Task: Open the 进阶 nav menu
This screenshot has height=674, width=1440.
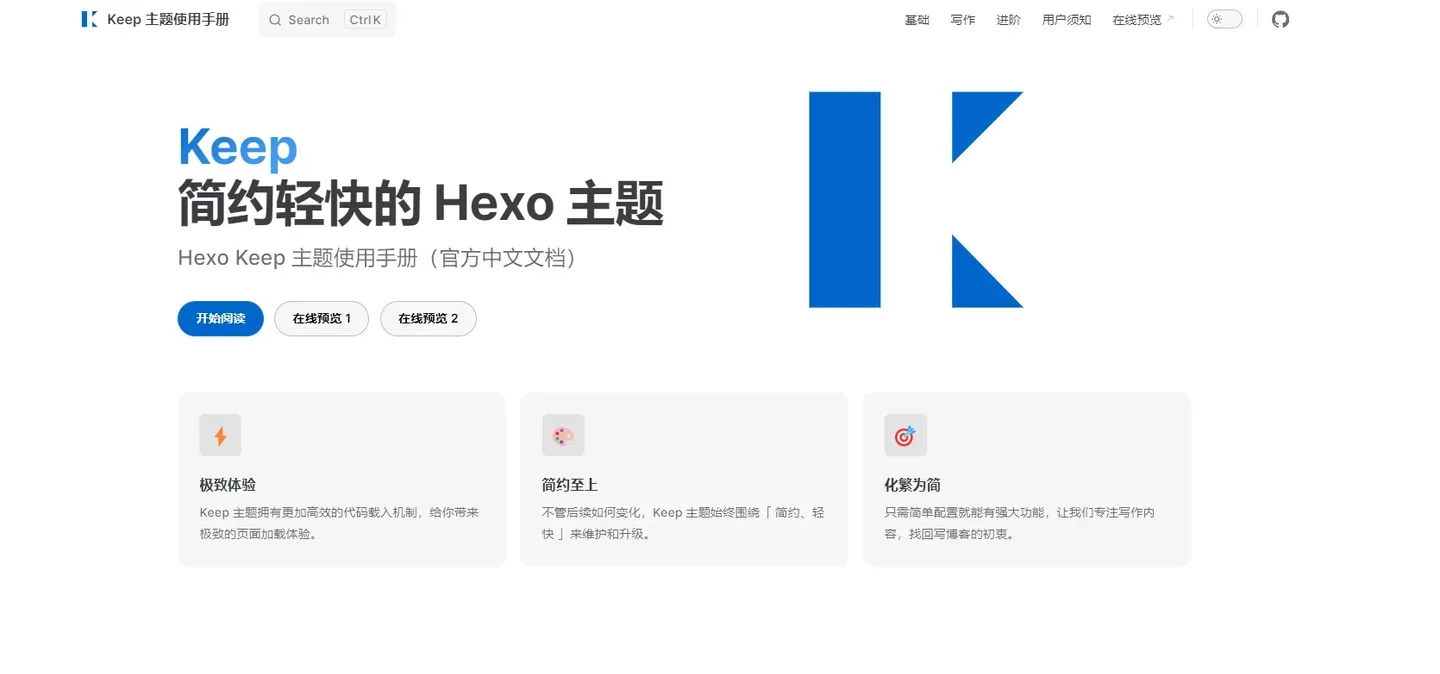Action: coord(1009,20)
